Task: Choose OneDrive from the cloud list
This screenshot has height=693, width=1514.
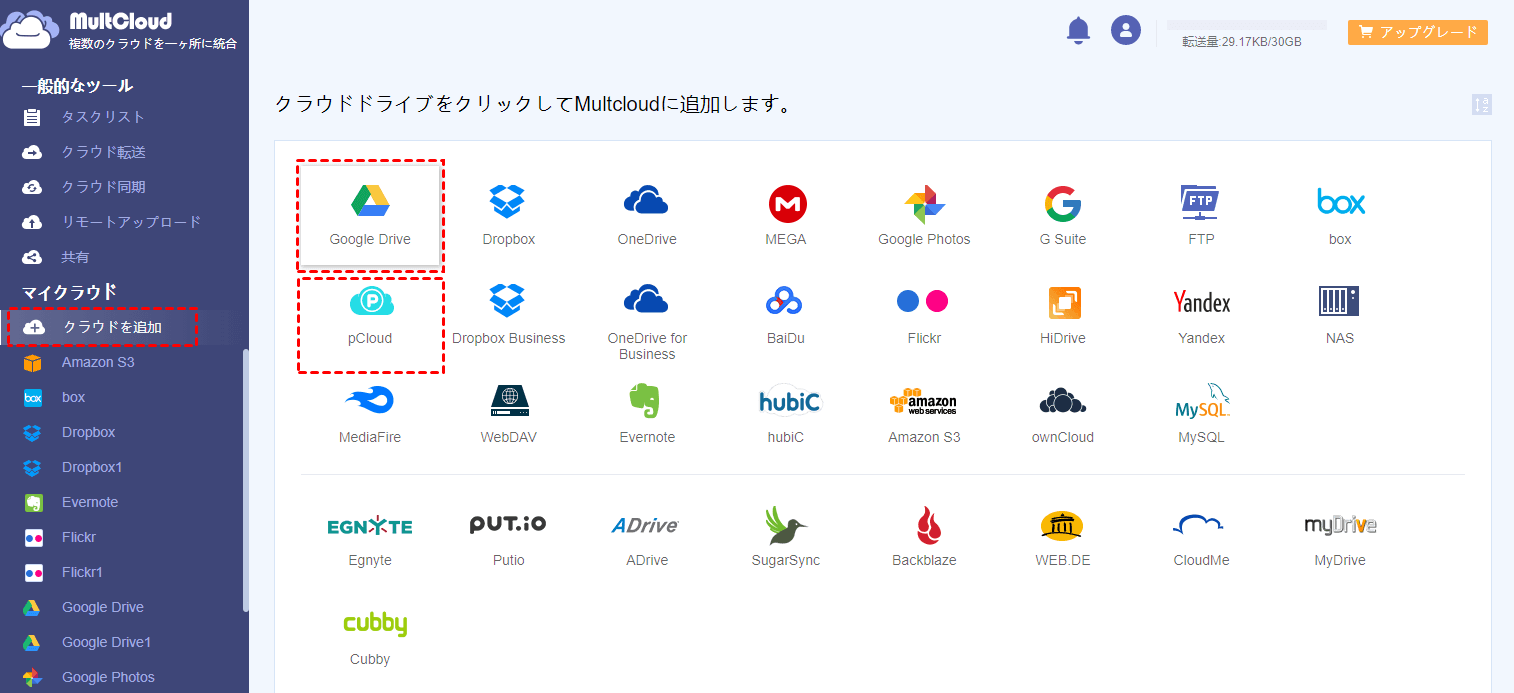Action: coord(647,216)
